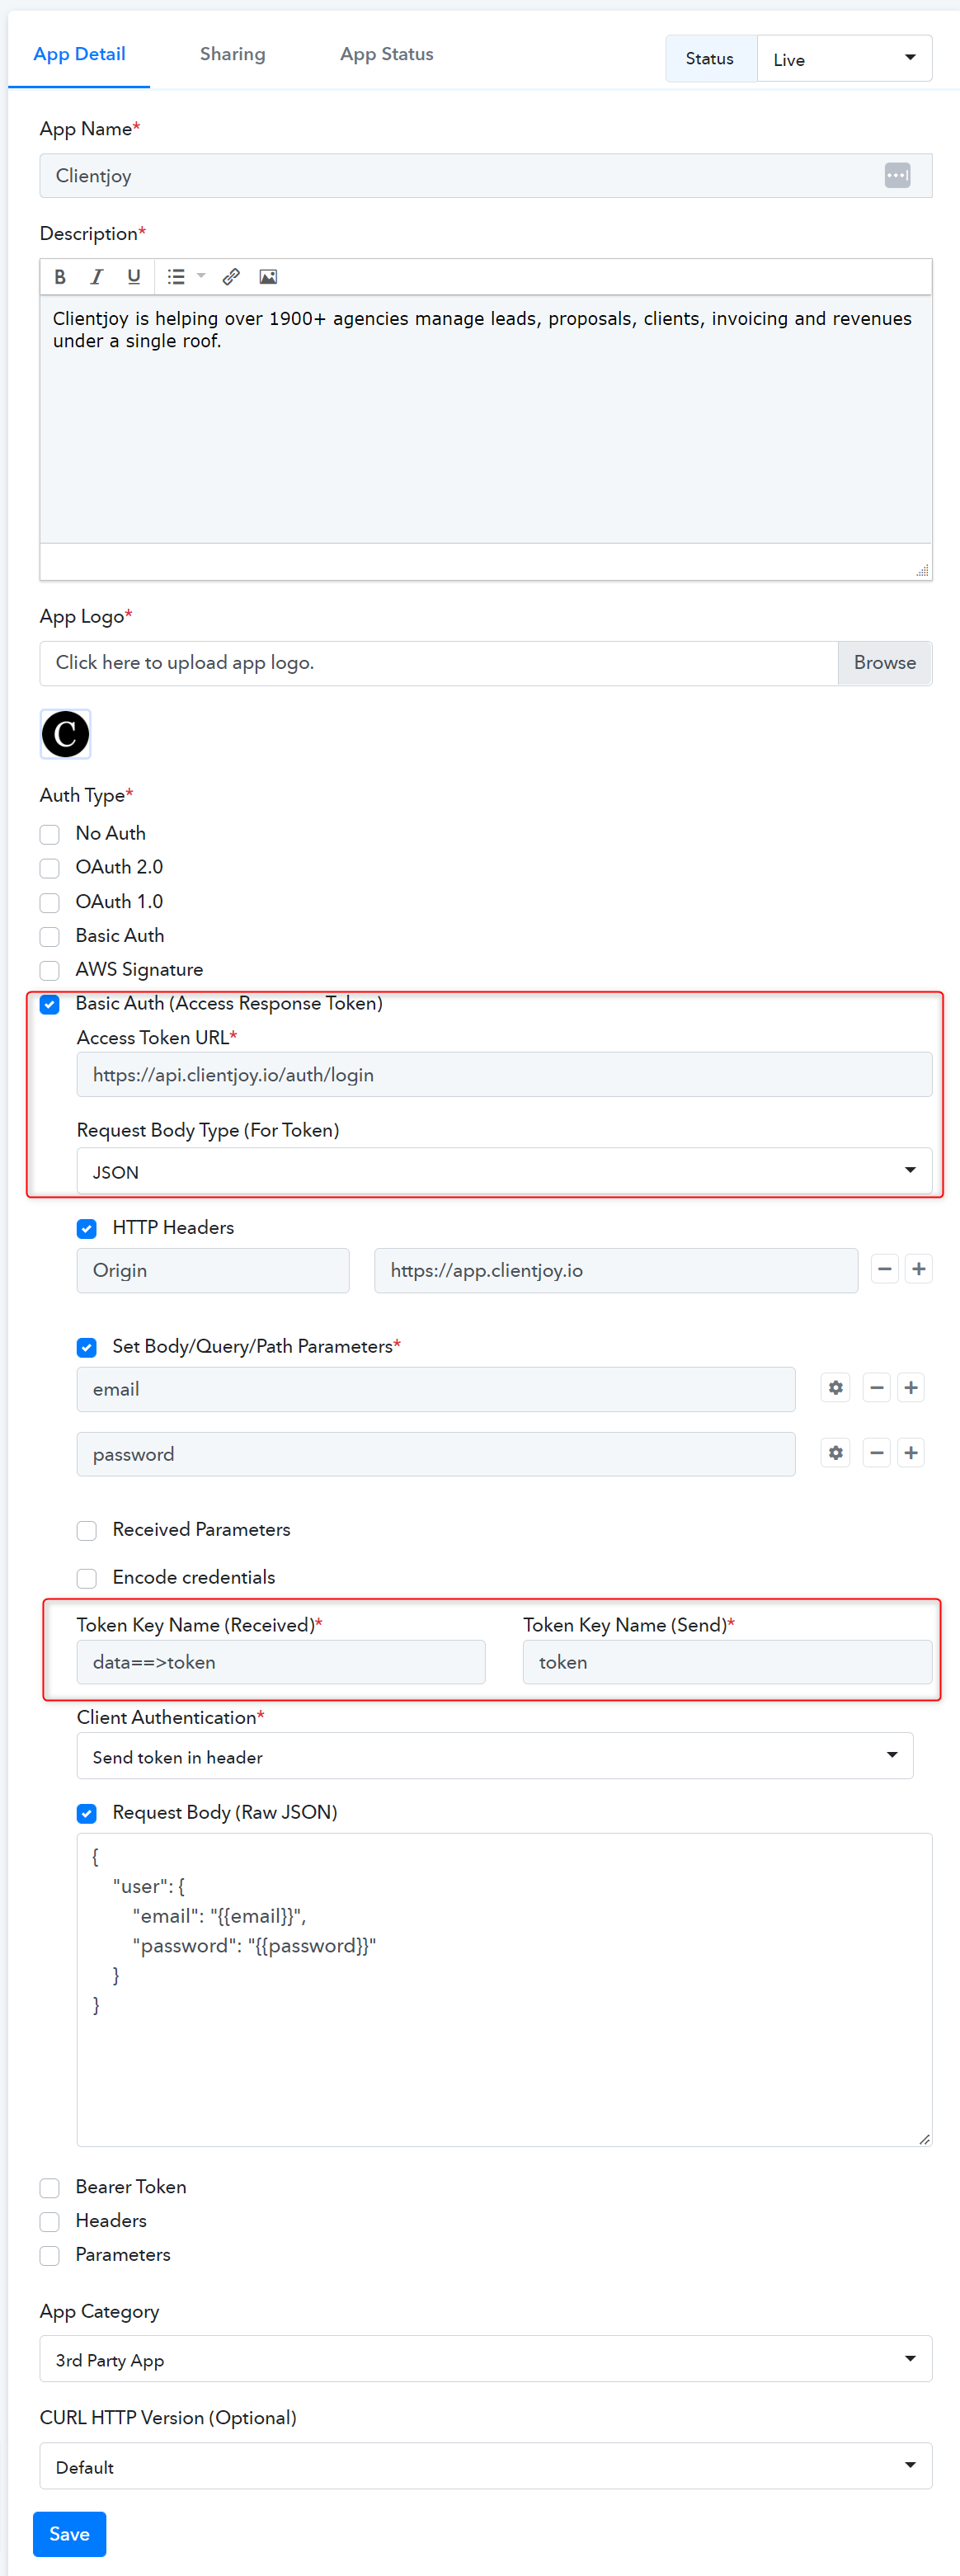Switch to the Sharing tab
The height and width of the screenshot is (2576, 960).
click(x=232, y=54)
